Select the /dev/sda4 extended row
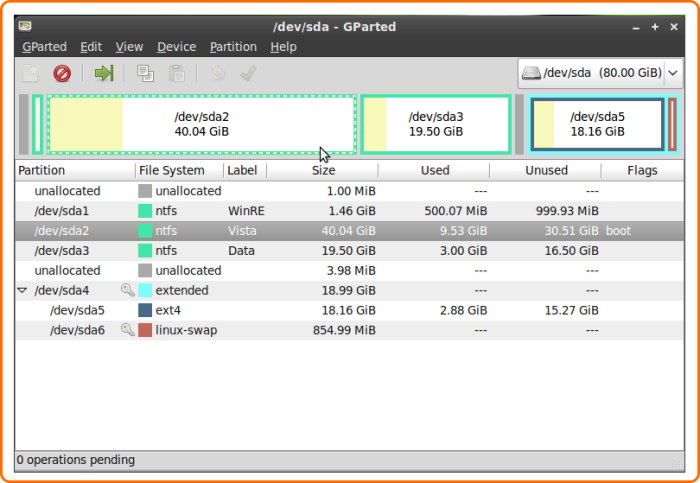The image size is (700, 483). click(x=349, y=290)
